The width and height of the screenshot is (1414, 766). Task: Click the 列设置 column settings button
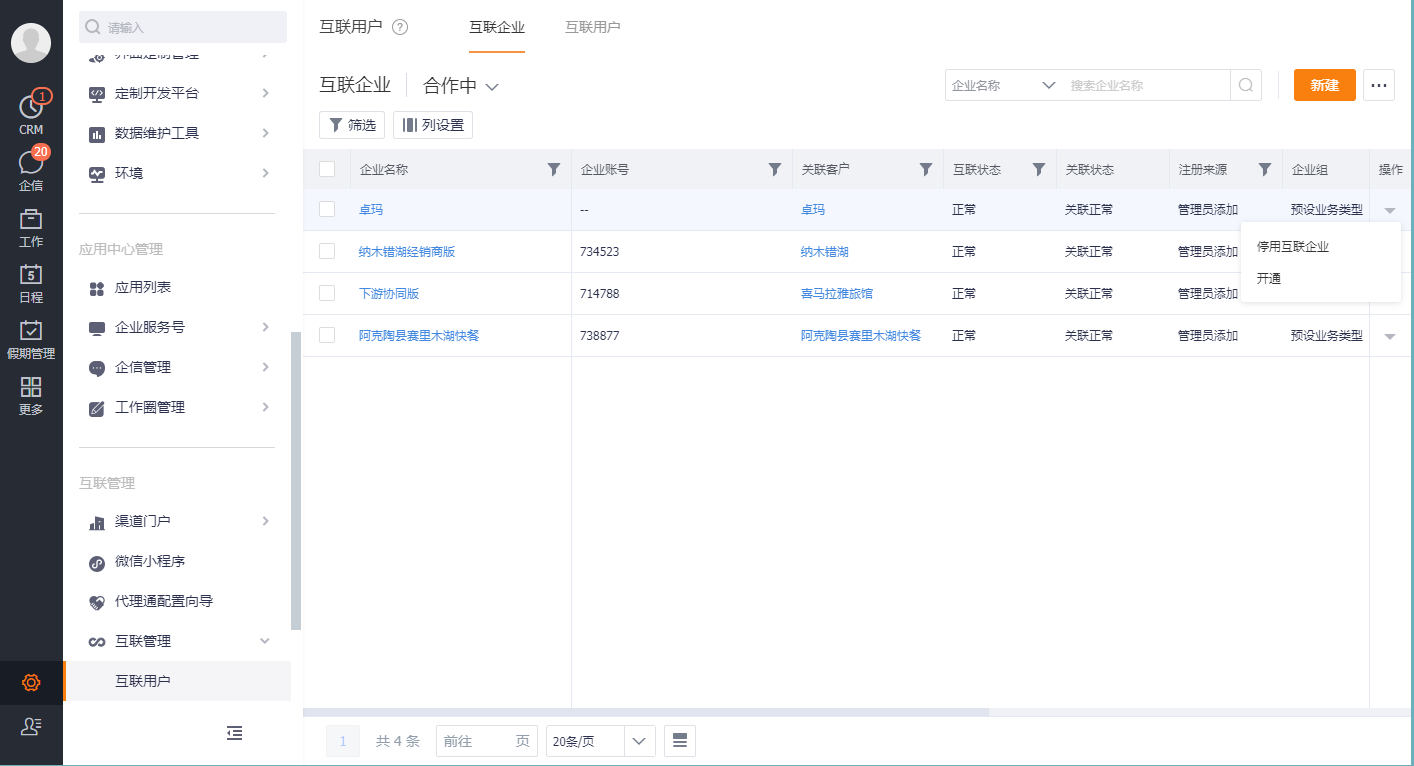click(433, 125)
